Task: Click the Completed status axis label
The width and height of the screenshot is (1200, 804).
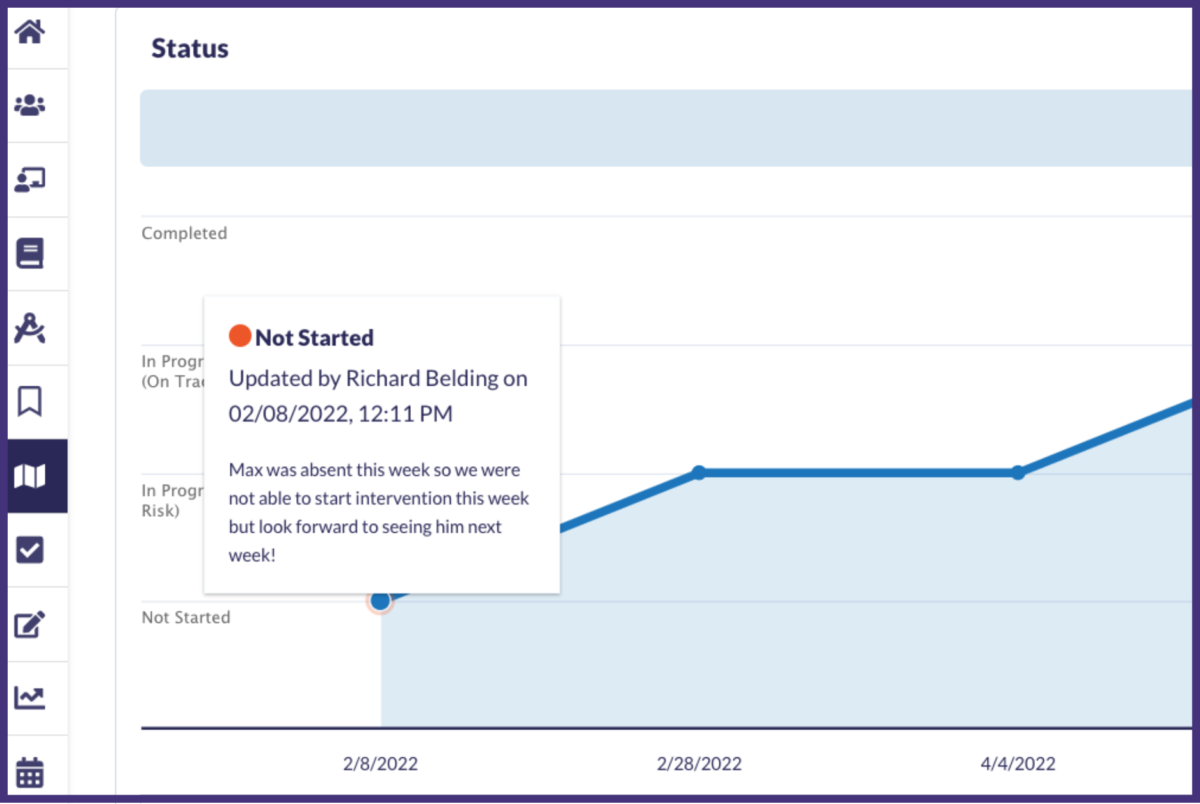Action: 184,233
